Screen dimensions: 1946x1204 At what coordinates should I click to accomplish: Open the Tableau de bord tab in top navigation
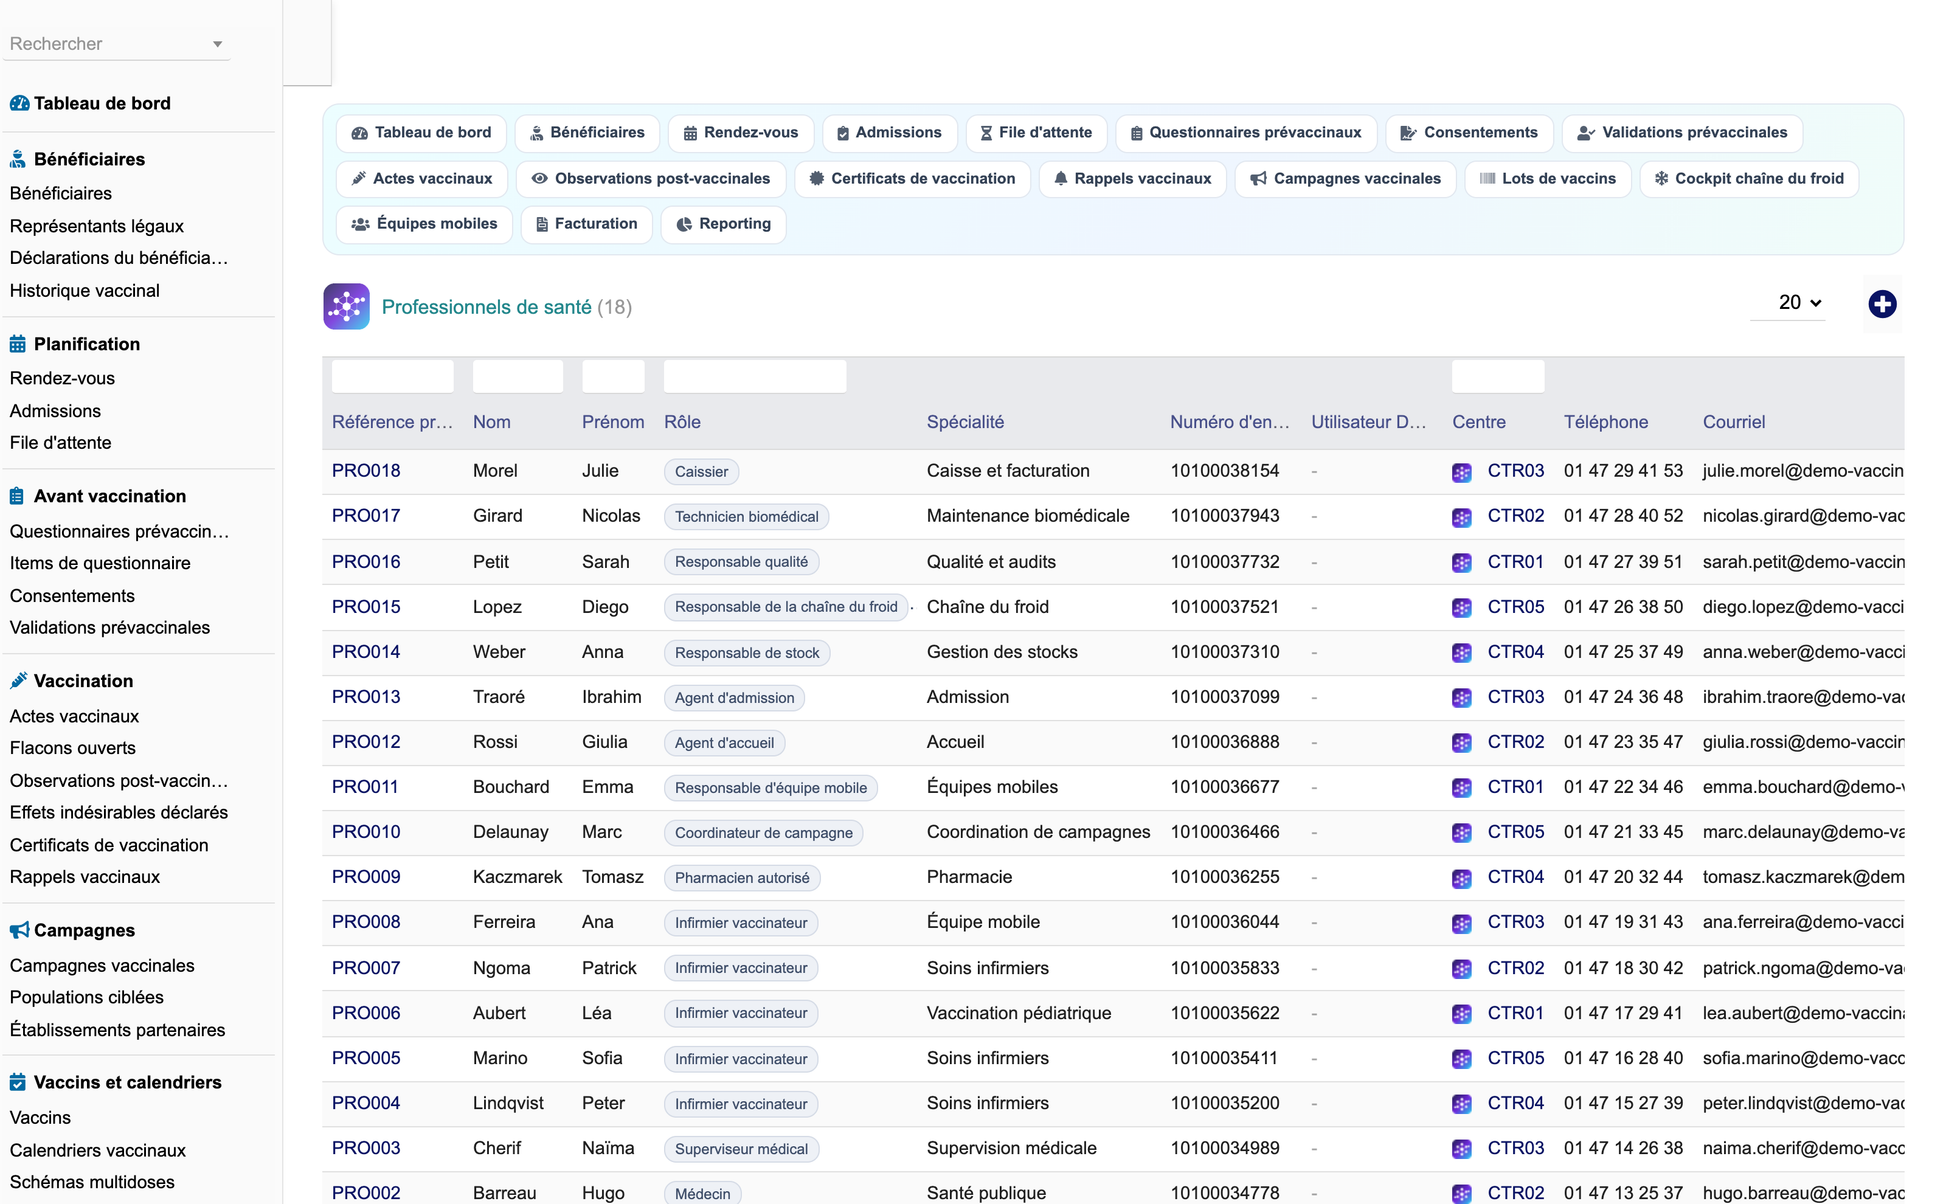(x=421, y=133)
